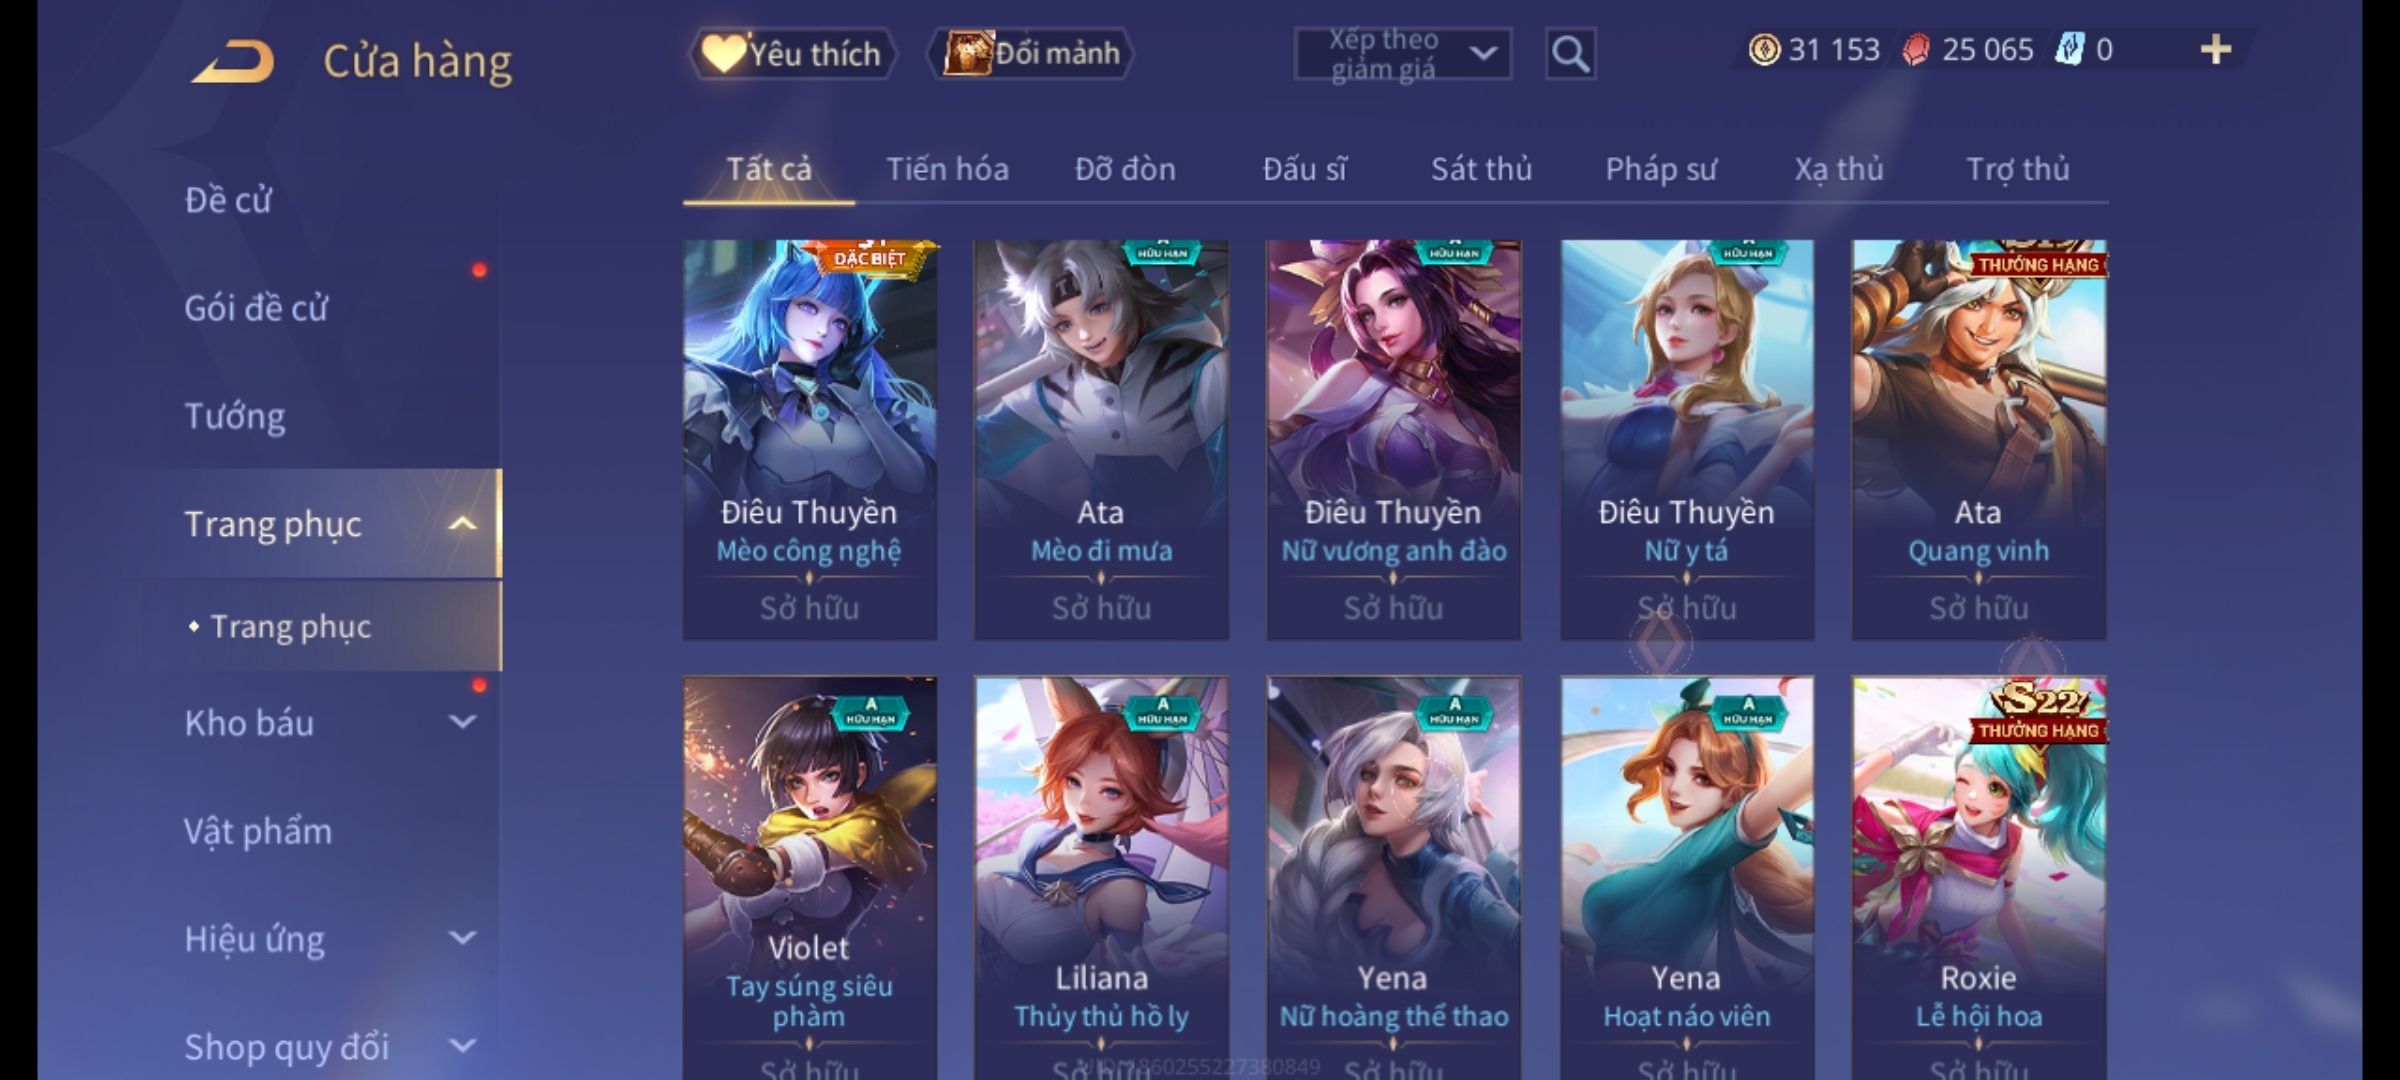Click the red ruby currency icon
Screen dimensions: 2400x1080
pos(1916,50)
